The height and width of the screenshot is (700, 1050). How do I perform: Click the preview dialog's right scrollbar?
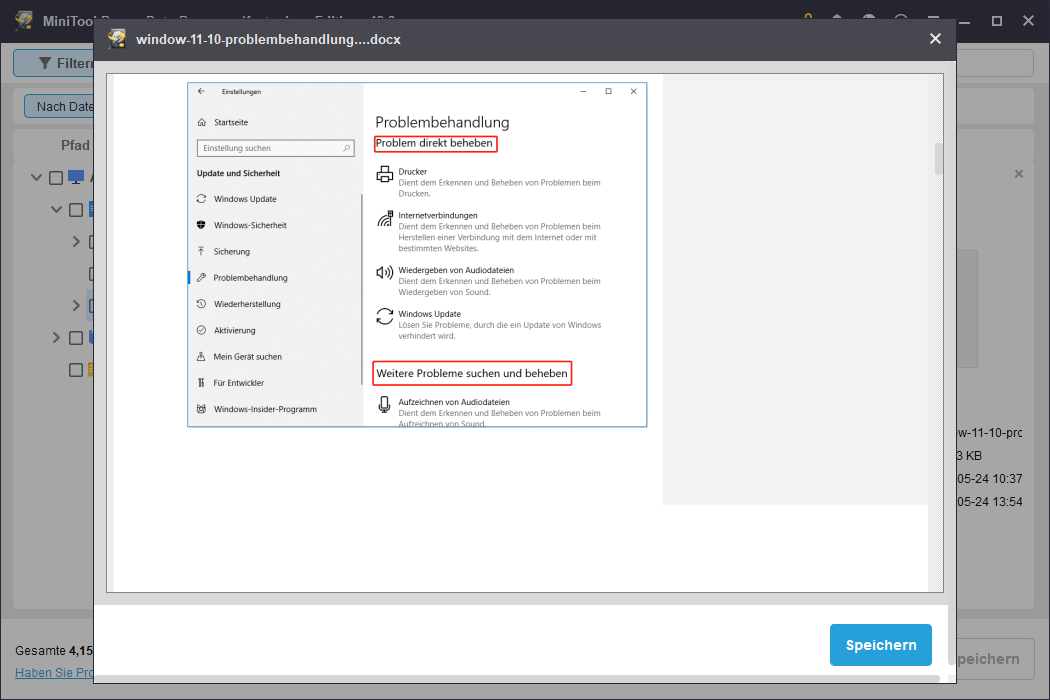click(x=938, y=160)
